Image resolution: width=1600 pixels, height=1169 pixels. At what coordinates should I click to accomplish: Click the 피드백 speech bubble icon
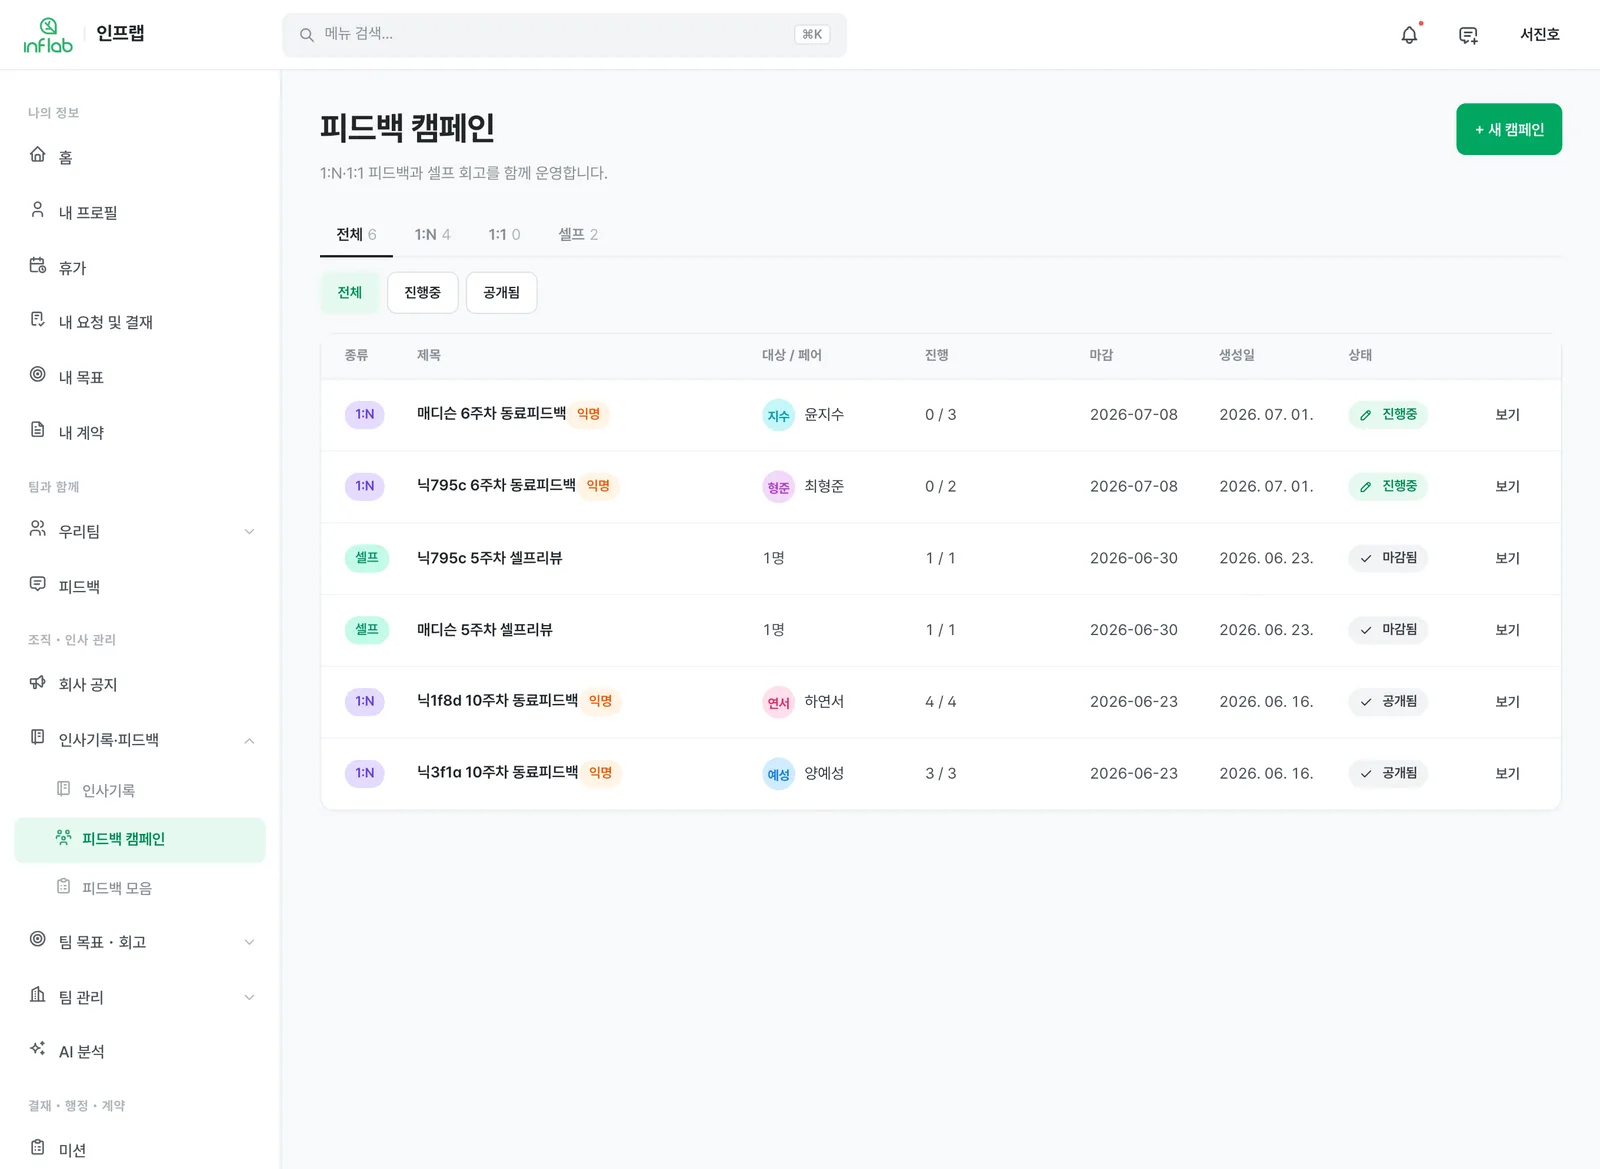38,583
